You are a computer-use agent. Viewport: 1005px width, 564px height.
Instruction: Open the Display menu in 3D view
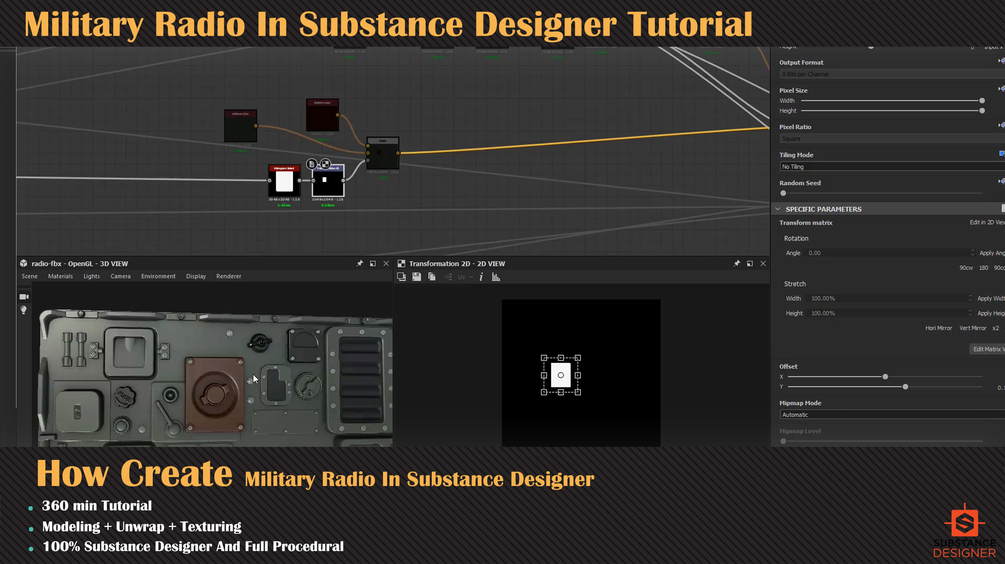196,276
